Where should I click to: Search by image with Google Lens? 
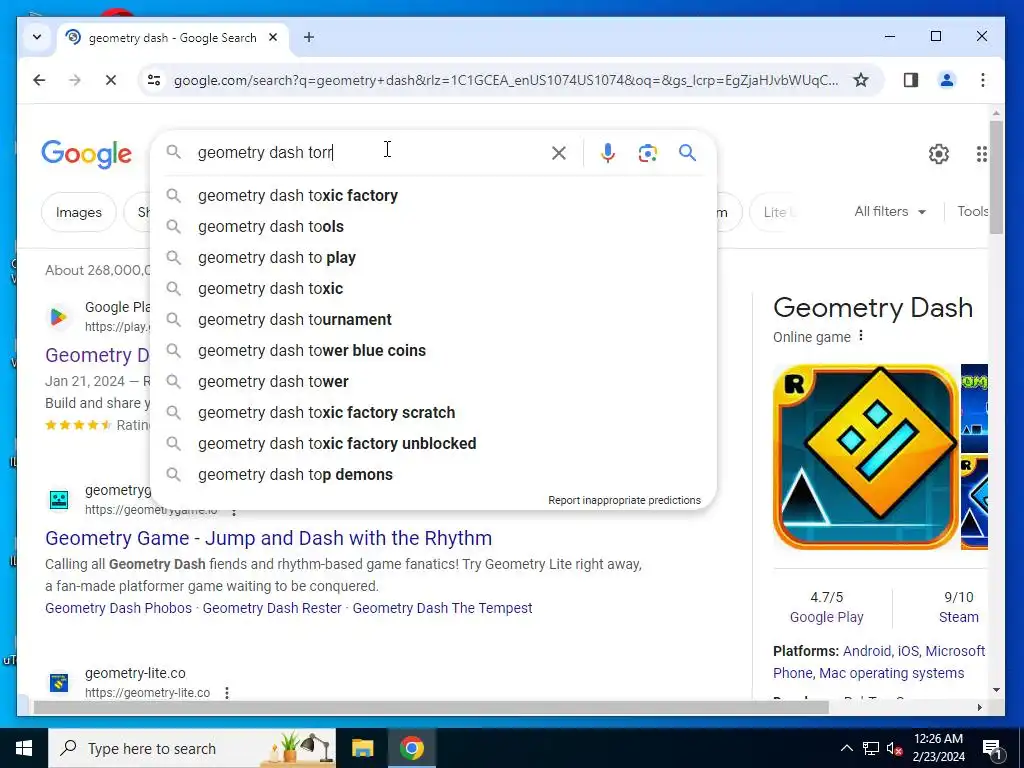click(x=647, y=153)
